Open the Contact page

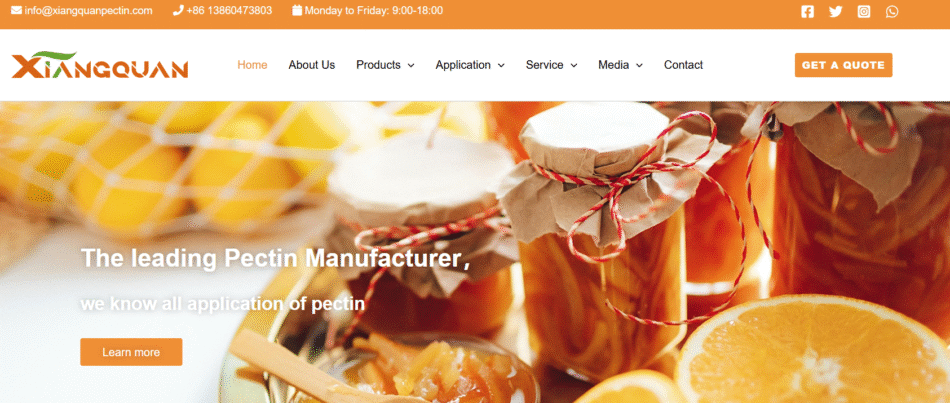point(683,65)
